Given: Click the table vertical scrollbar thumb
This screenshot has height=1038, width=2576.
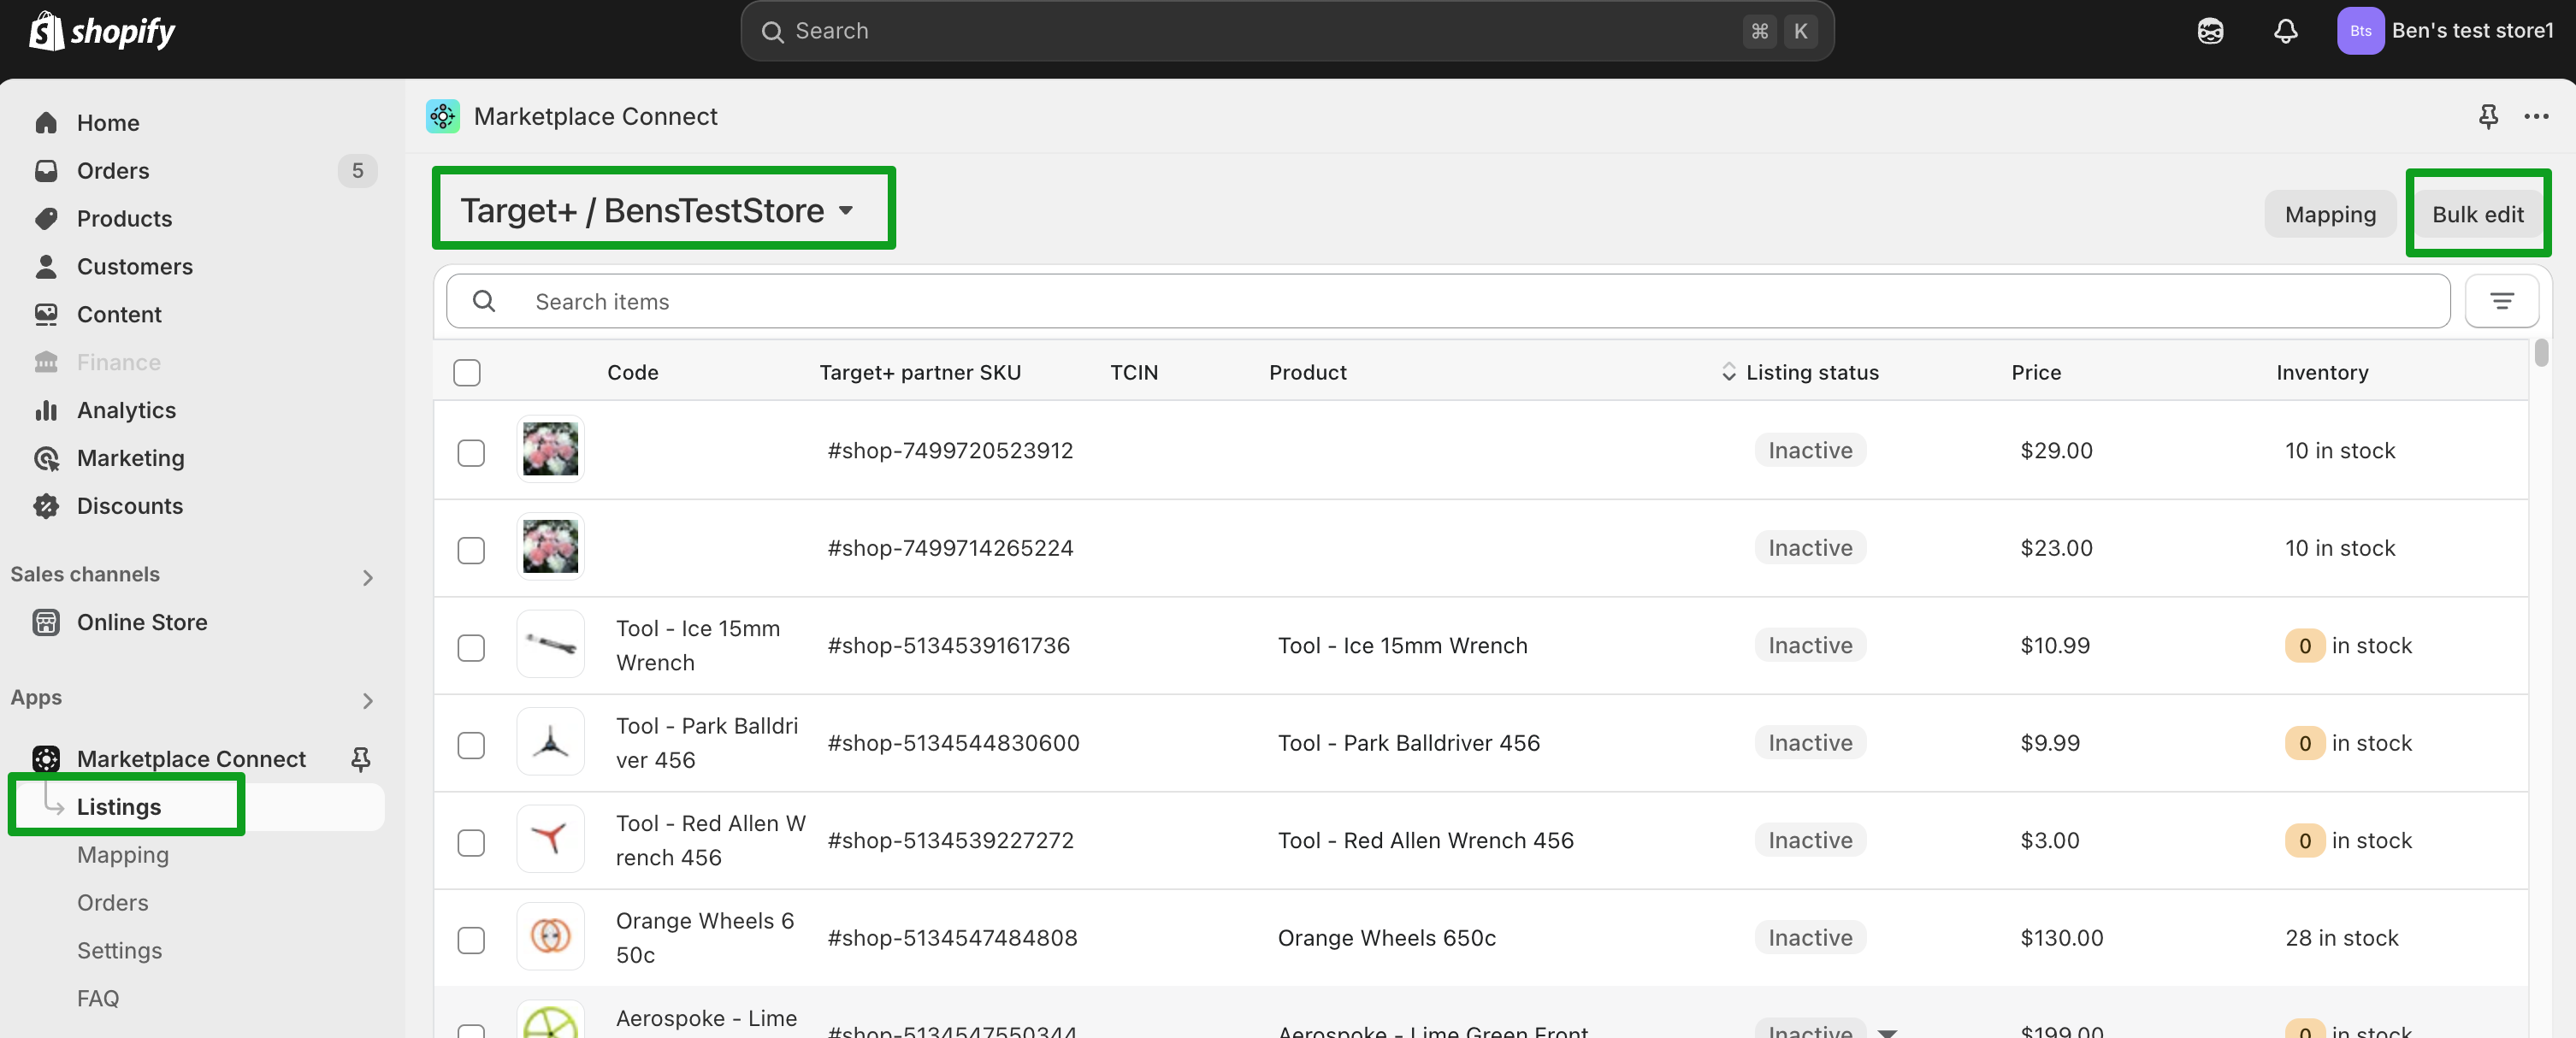Looking at the screenshot, I should click(2541, 353).
